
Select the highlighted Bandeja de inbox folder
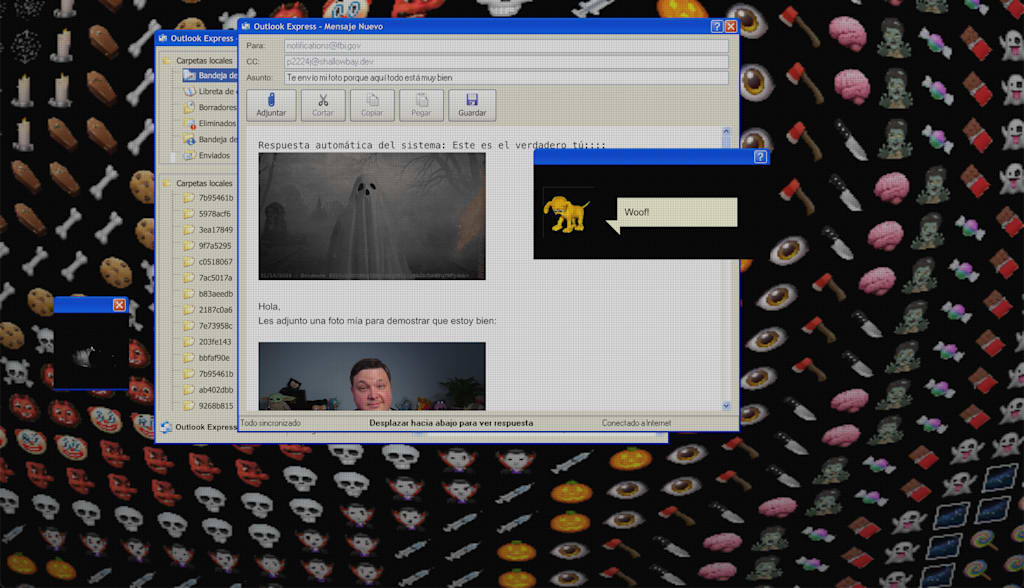pos(211,75)
